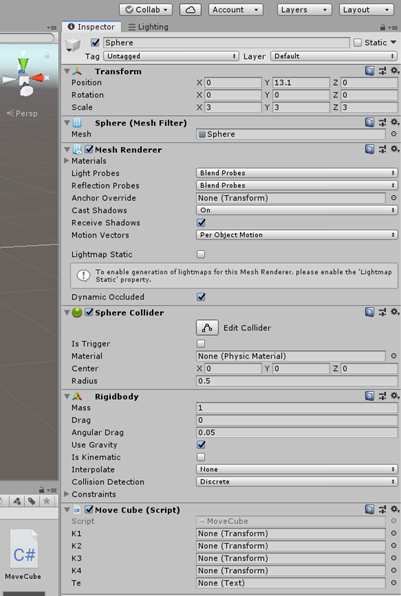Switch to the Lighting tab
Viewport: 401px width, 596px height.
tap(148, 27)
